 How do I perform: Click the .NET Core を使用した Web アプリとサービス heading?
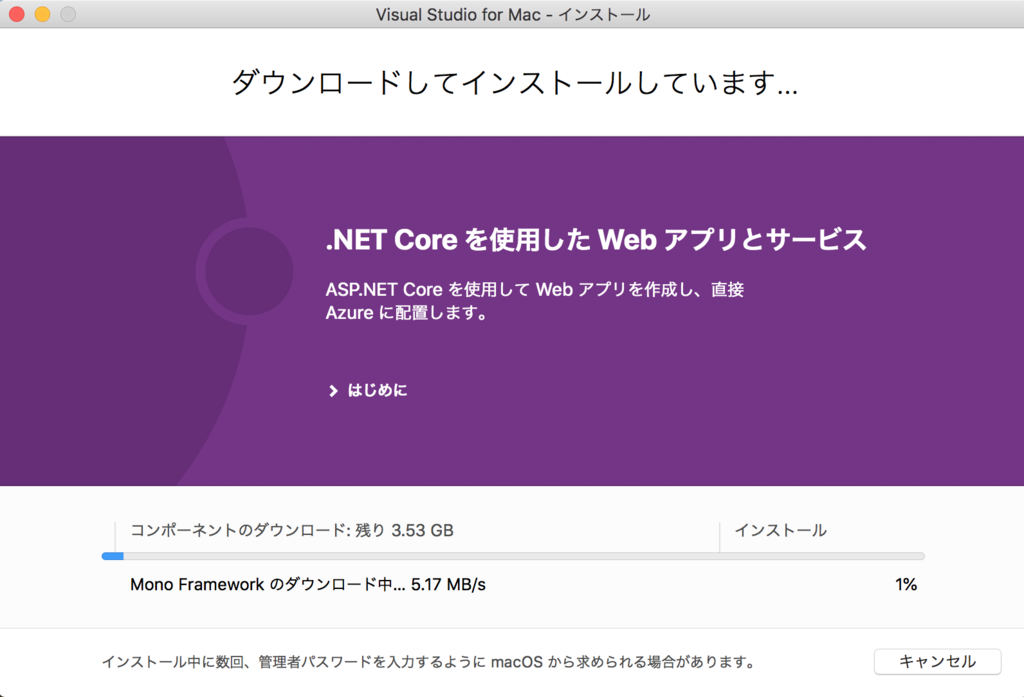tap(596, 240)
